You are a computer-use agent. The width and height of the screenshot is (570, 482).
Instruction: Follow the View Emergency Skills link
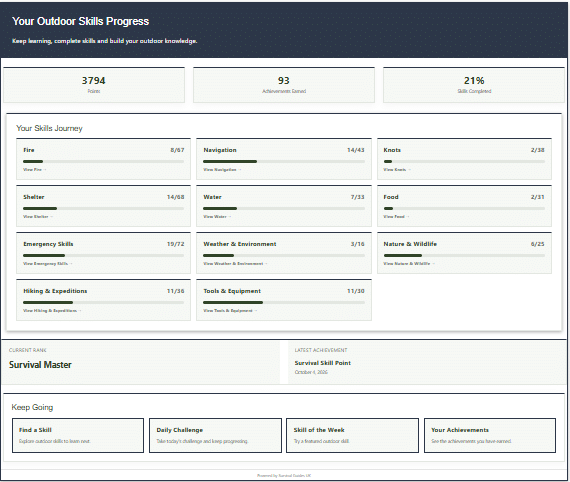(48, 264)
